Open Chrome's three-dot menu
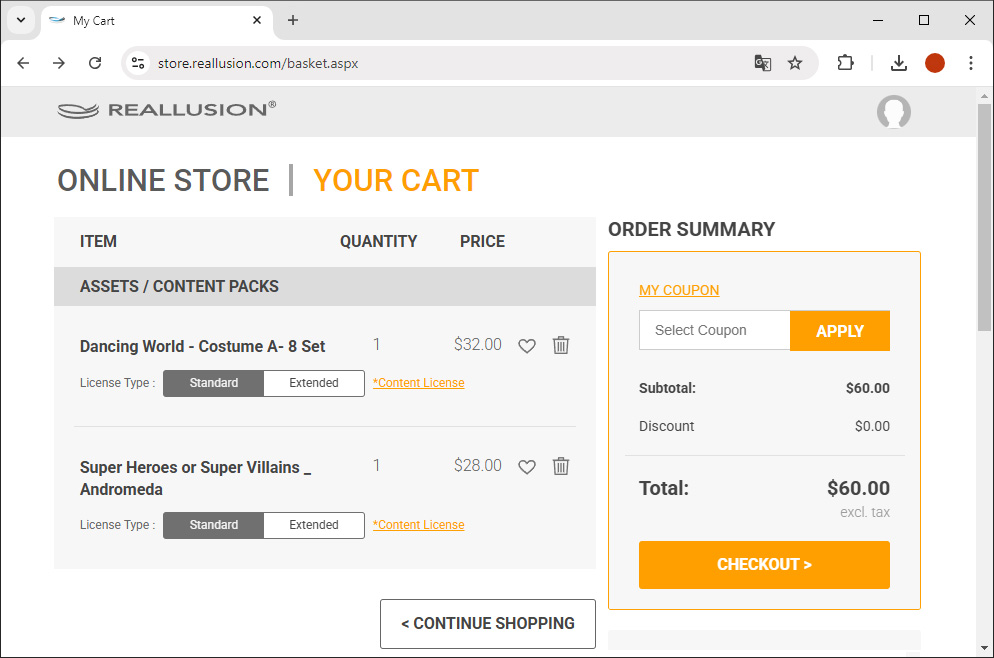Image resolution: width=994 pixels, height=658 pixels. (970, 63)
